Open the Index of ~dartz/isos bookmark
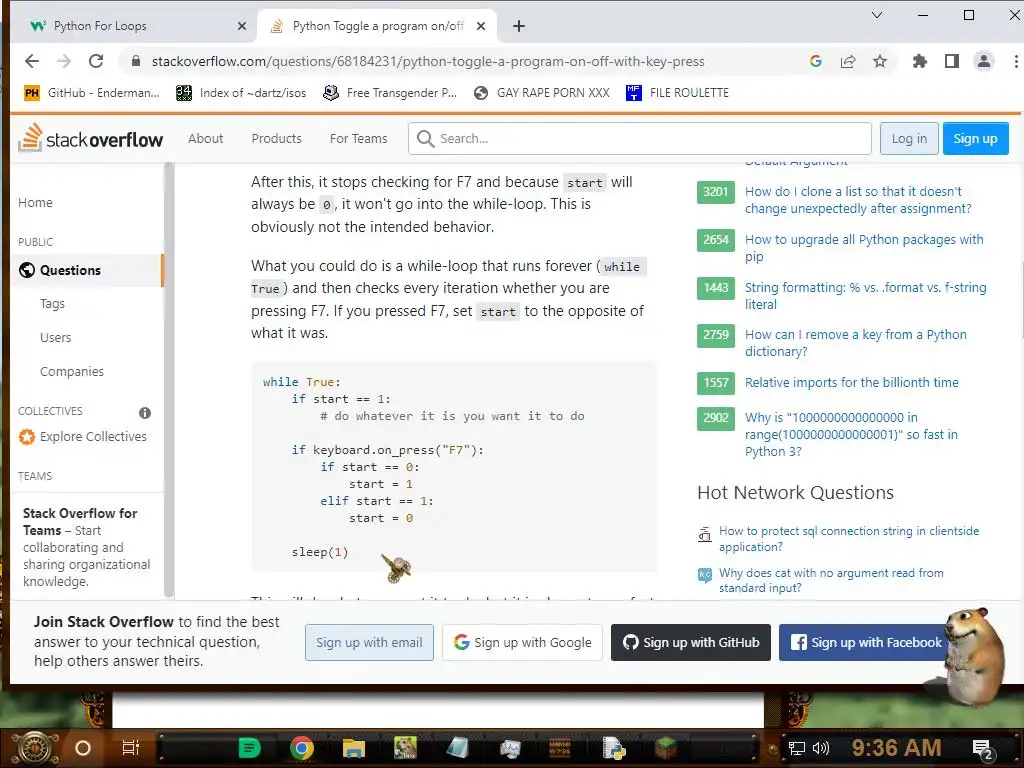This screenshot has width=1024, height=768. click(241, 93)
